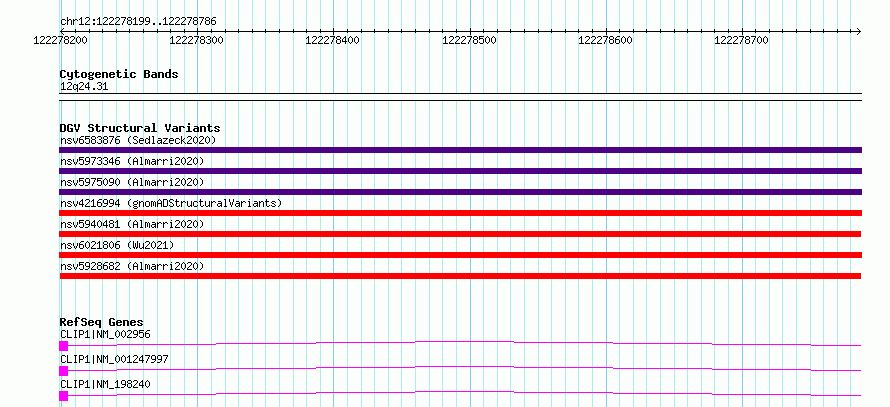Open the DGV Structural Variants track title
The width and height of the screenshot is (890, 407).
140,128
